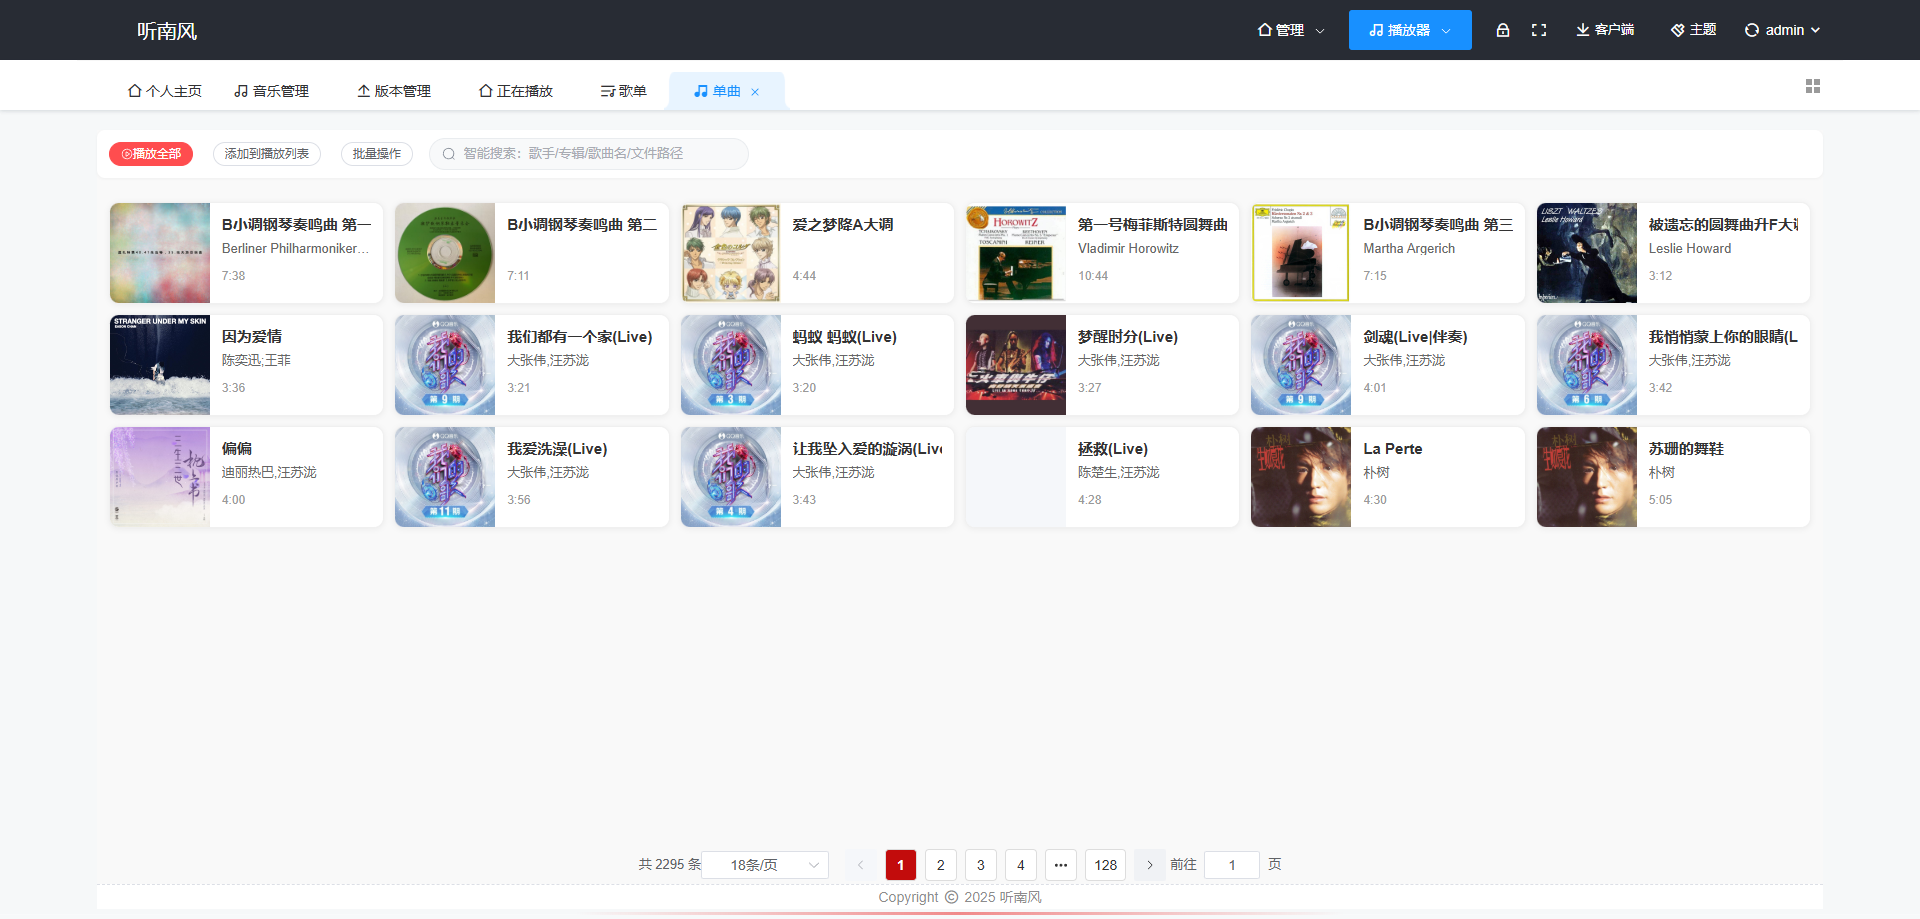The image size is (1920, 919).
Task: Jump to last page 128
Action: click(x=1106, y=865)
